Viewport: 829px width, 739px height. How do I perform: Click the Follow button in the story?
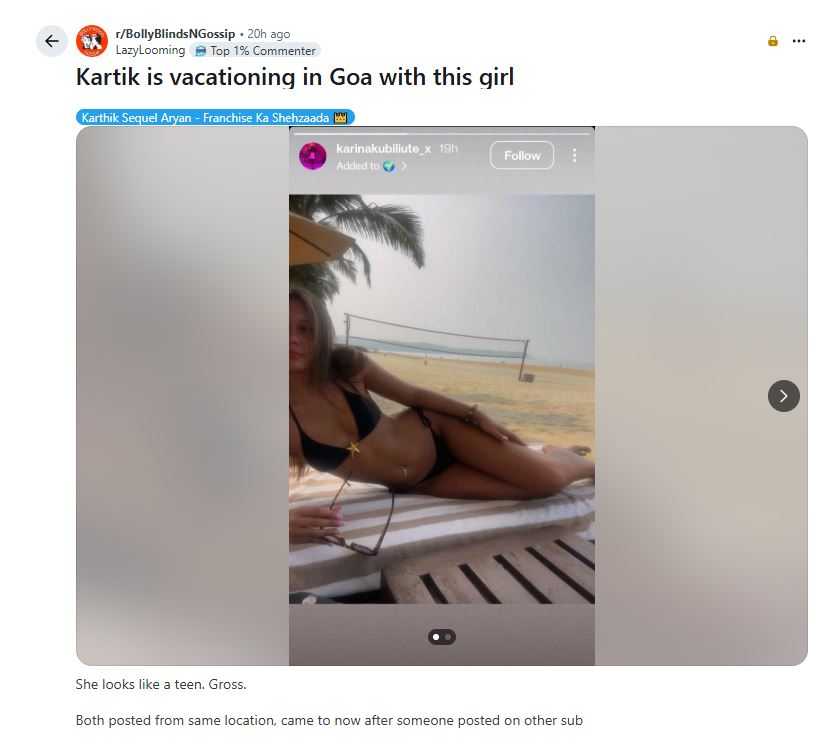pyautogui.click(x=522, y=155)
